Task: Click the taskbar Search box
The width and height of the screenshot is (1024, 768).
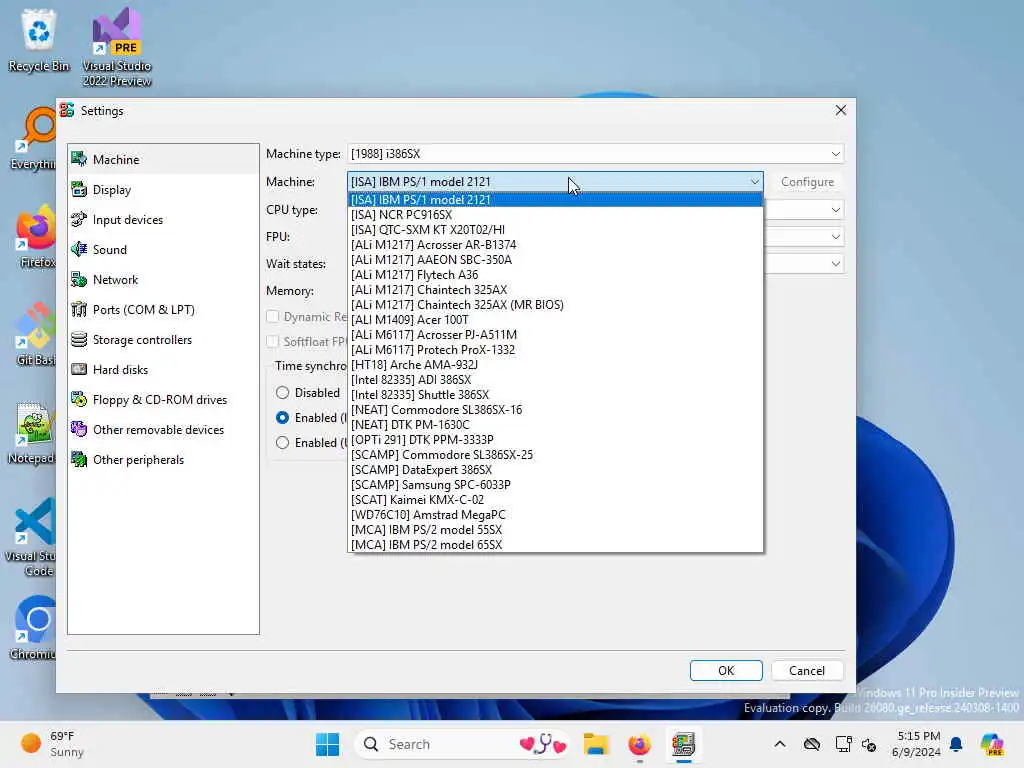Action: click(464, 744)
